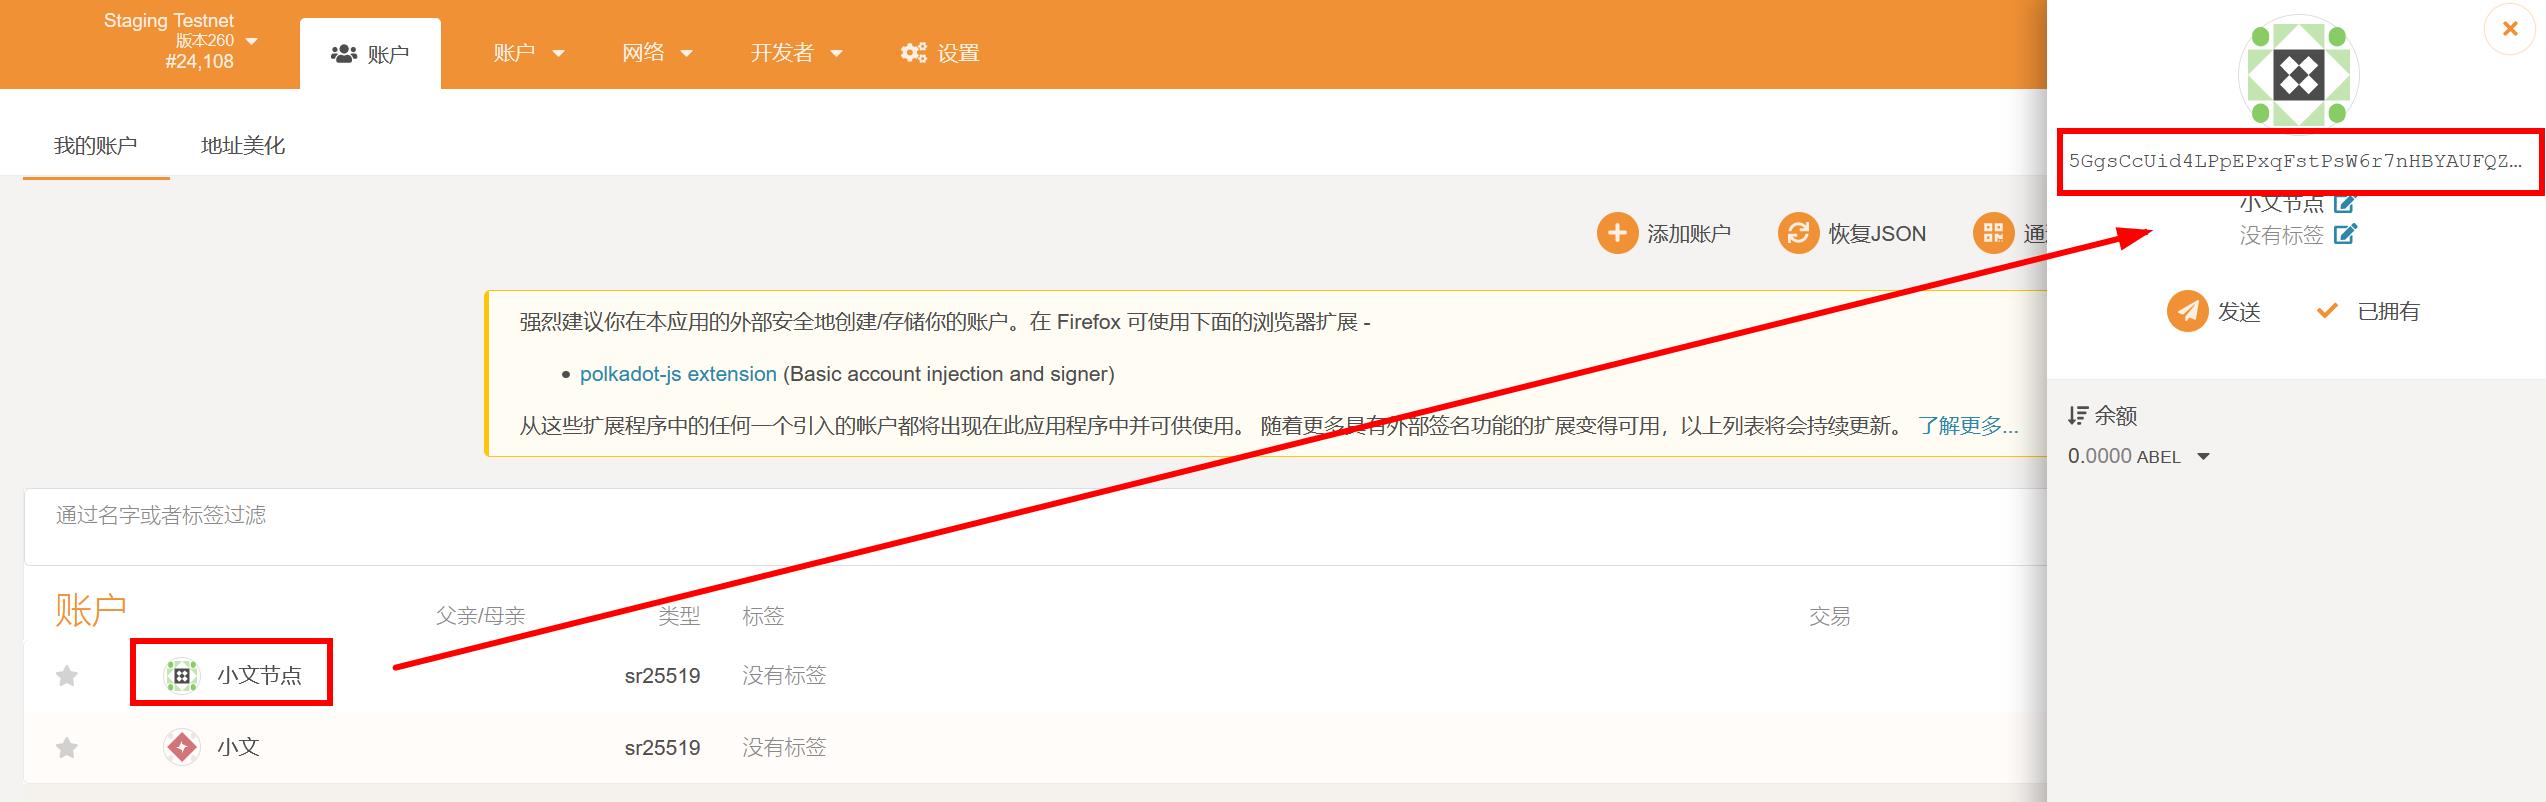Expand the 开发者 dropdown menu
The width and height of the screenshot is (2546, 802).
[x=796, y=53]
